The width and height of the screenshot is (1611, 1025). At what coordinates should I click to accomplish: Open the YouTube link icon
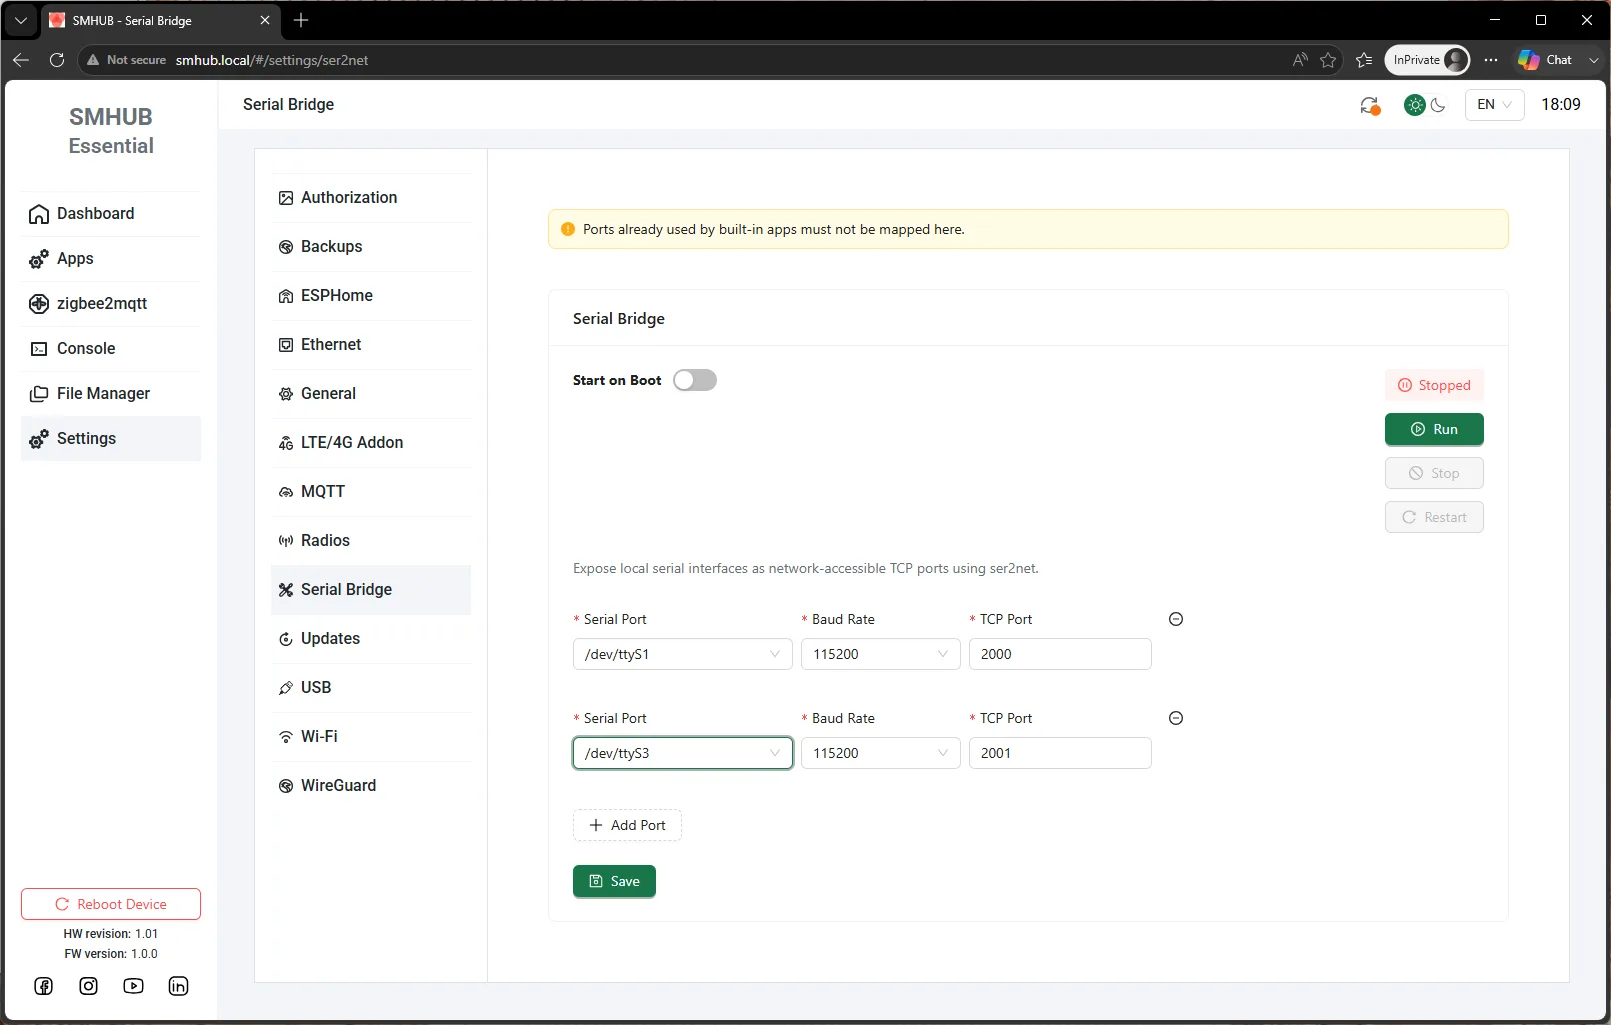(x=134, y=986)
